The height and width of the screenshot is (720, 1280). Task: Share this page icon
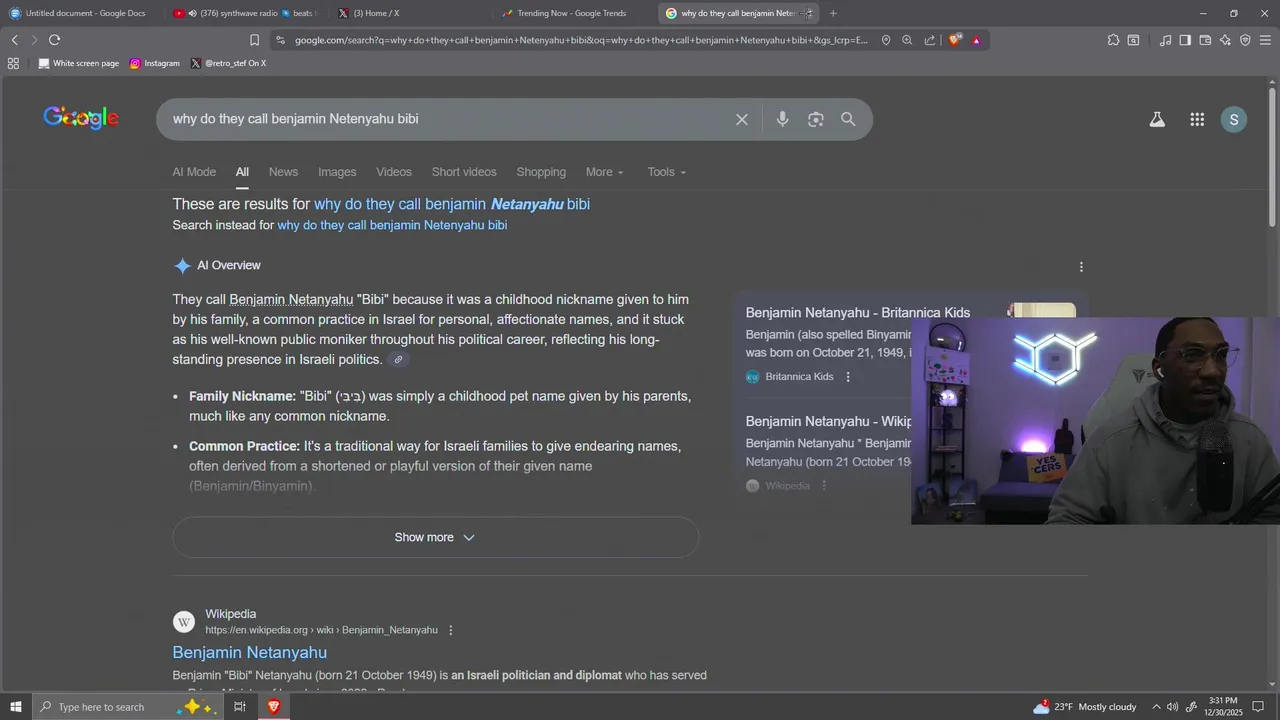click(930, 40)
